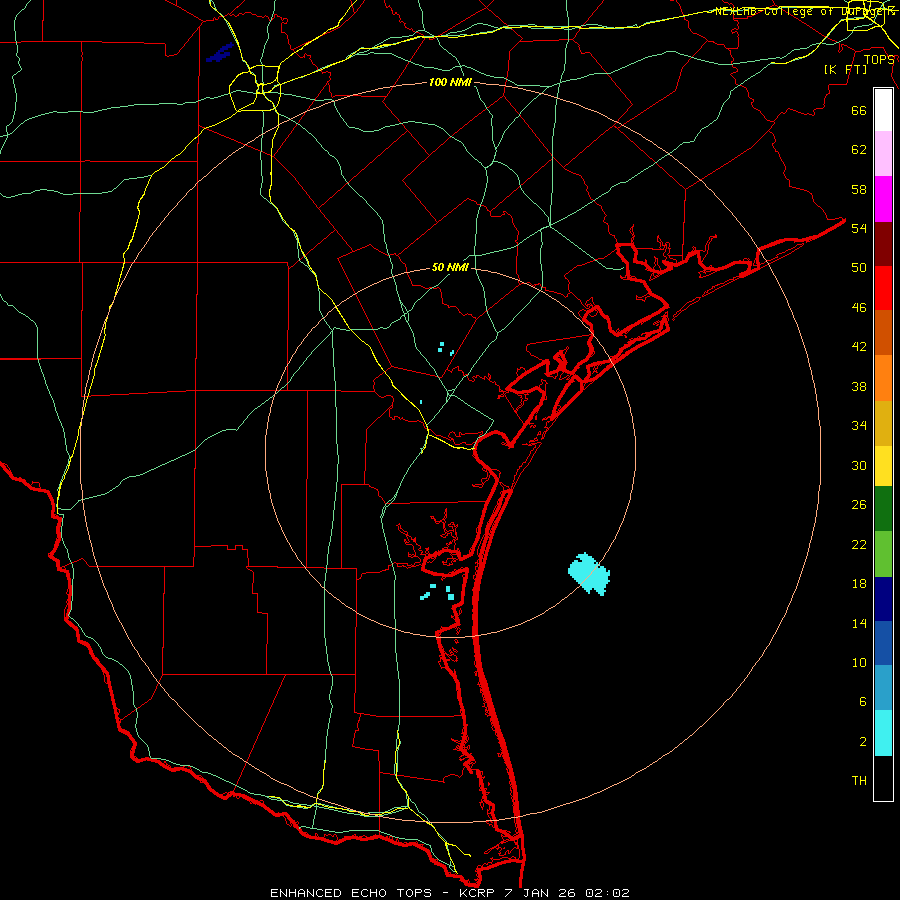Screen dimensions: 900x900
Task: Click the dark green legend swatch
Action: pos(883,509)
